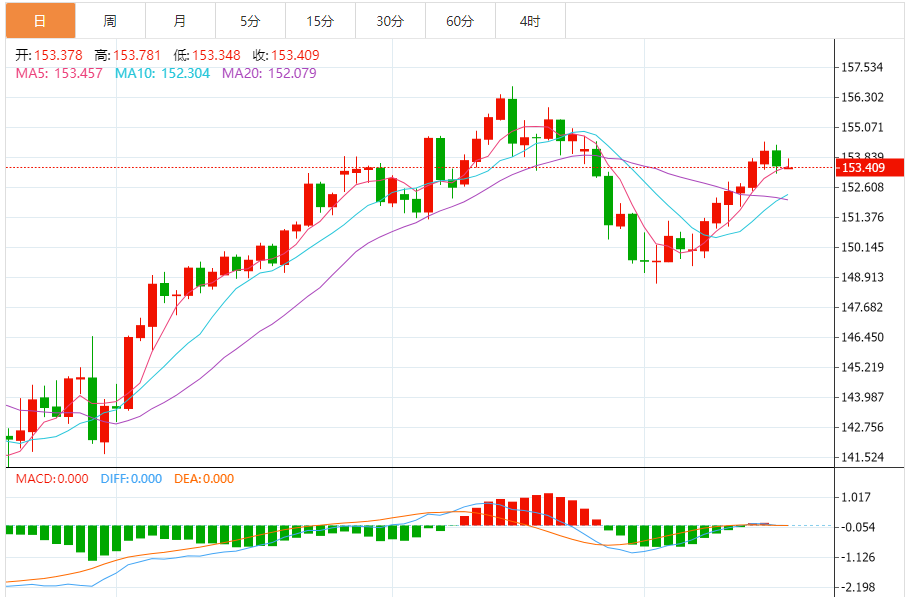Click the MA10 indicator label

(162, 73)
